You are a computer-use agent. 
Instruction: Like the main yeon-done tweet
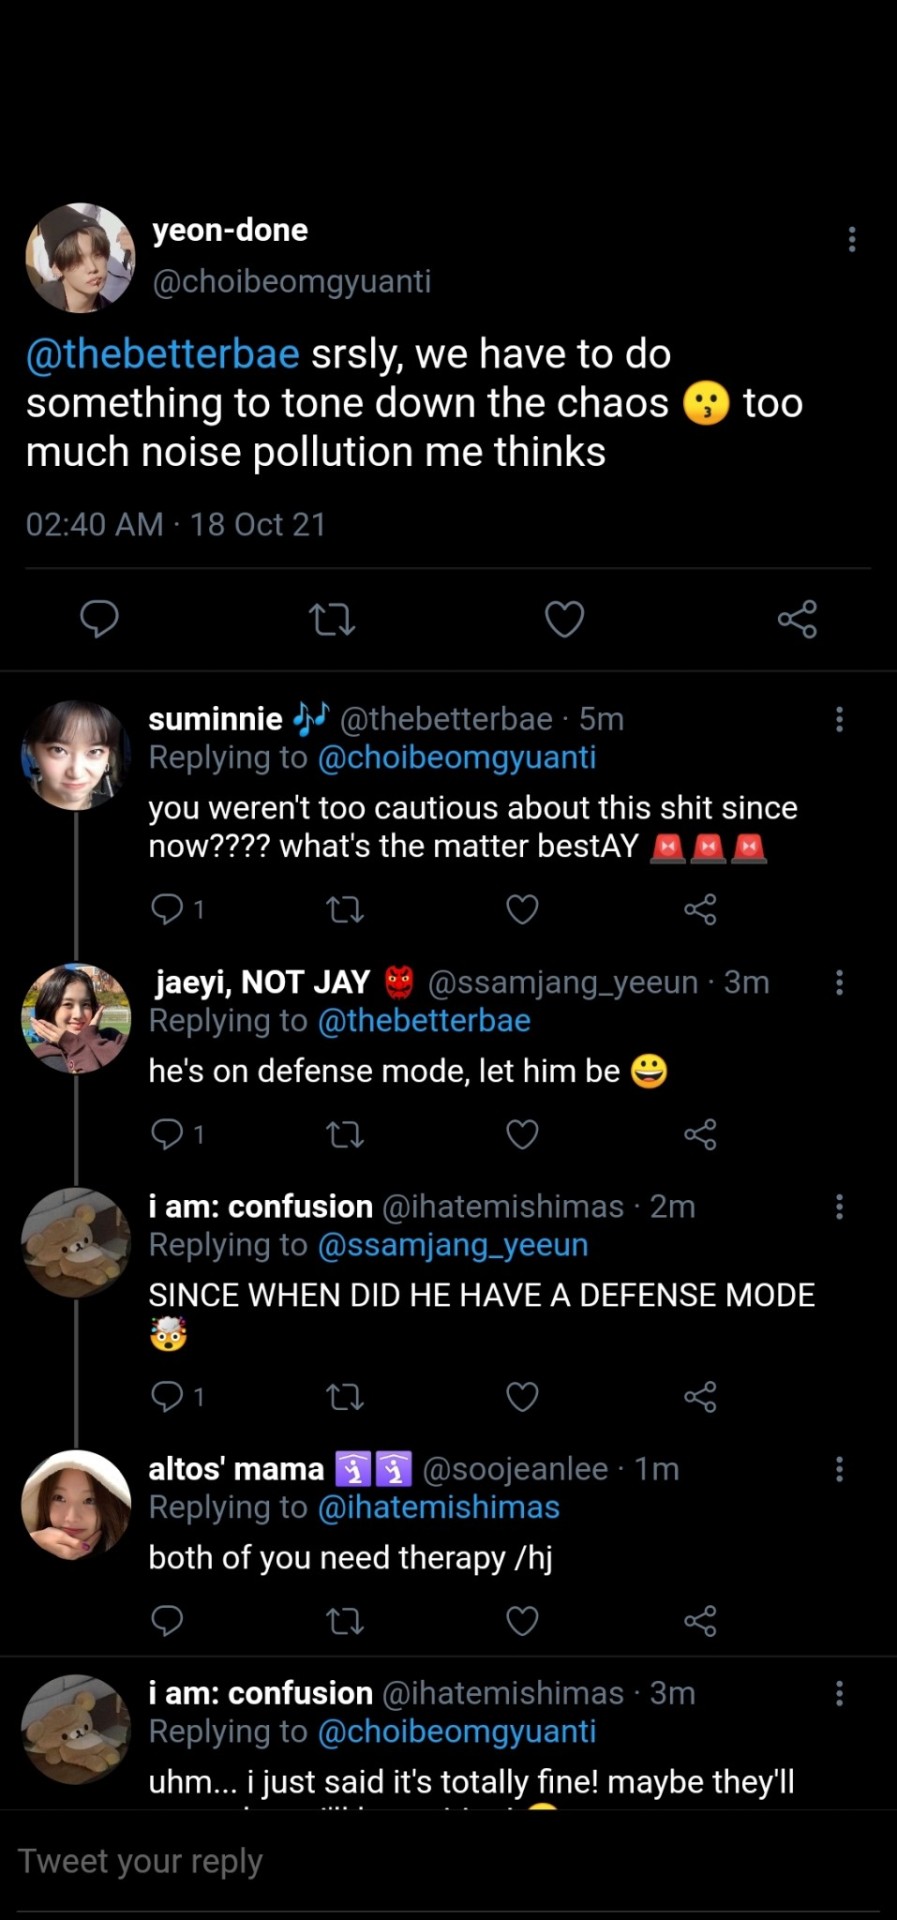pos(564,619)
